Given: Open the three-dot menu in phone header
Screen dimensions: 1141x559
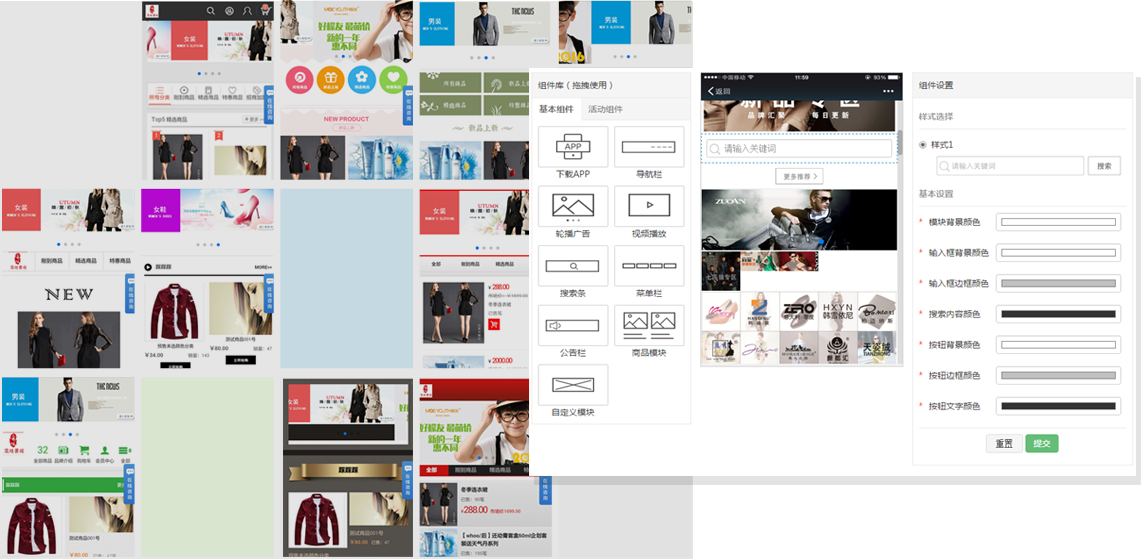Looking at the screenshot, I should tap(885, 91).
